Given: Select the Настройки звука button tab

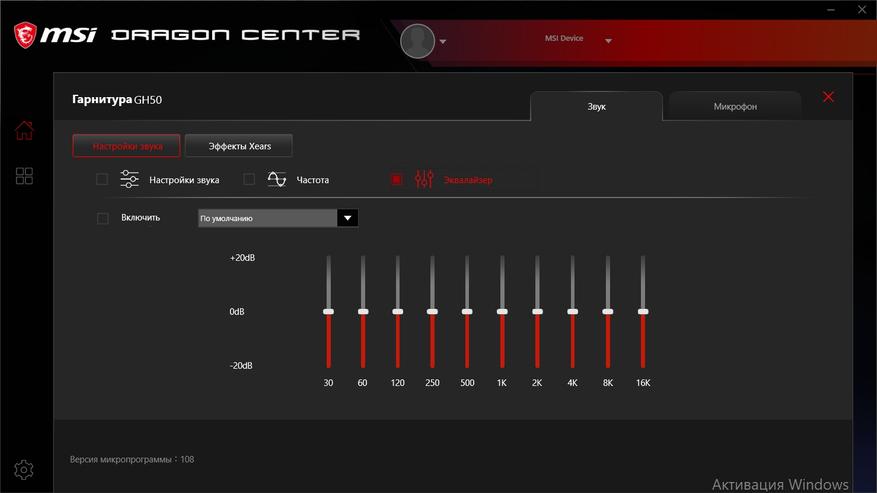Looking at the screenshot, I should [x=126, y=146].
